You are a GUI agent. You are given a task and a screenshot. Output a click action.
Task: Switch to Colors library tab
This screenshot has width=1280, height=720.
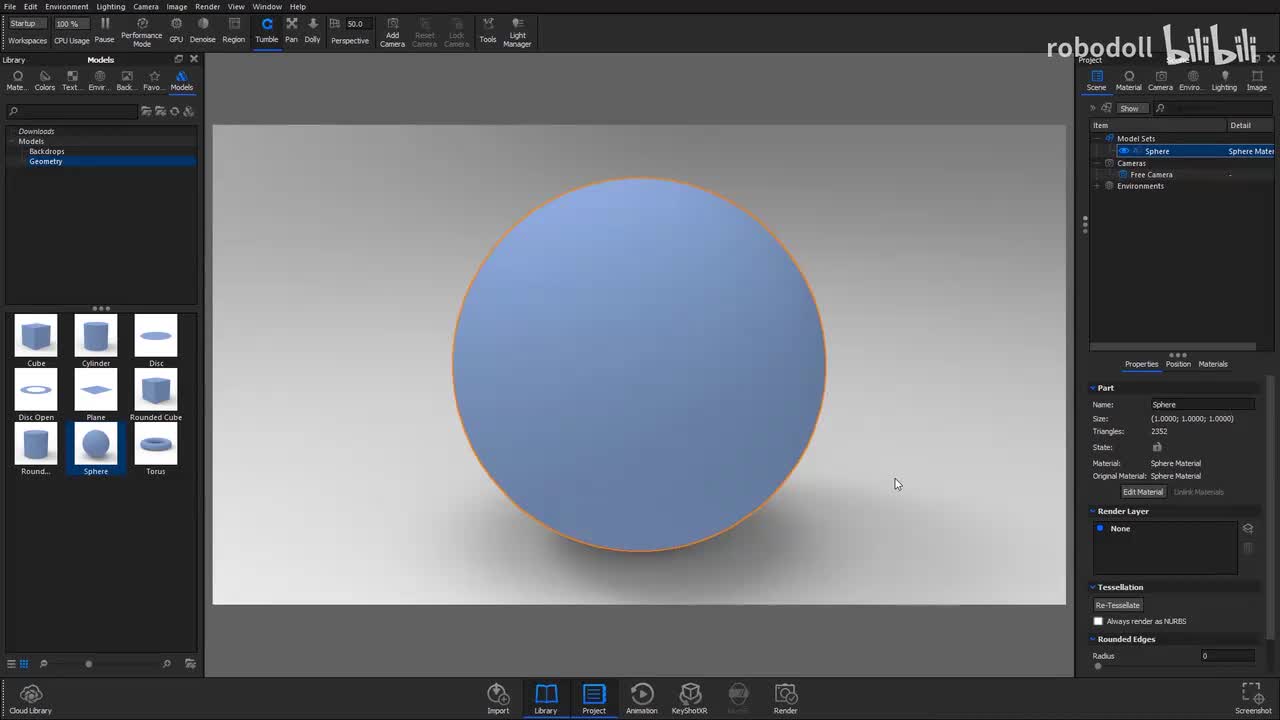point(45,81)
